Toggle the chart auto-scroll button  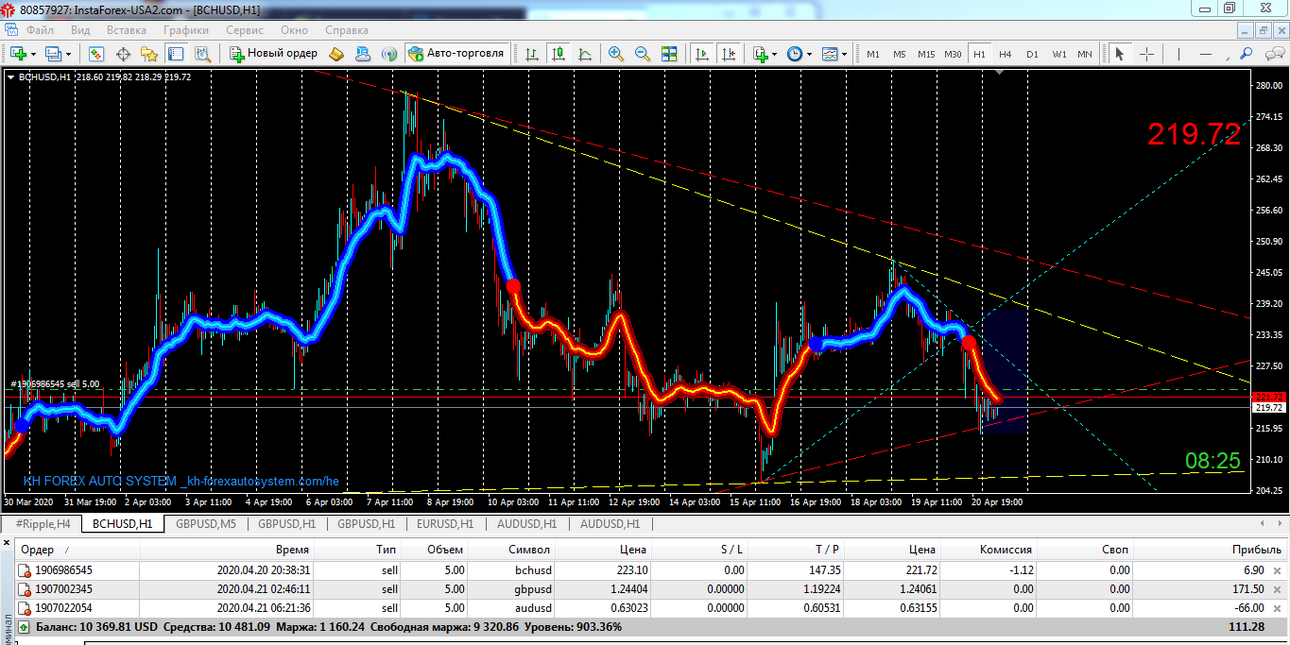tap(702, 53)
